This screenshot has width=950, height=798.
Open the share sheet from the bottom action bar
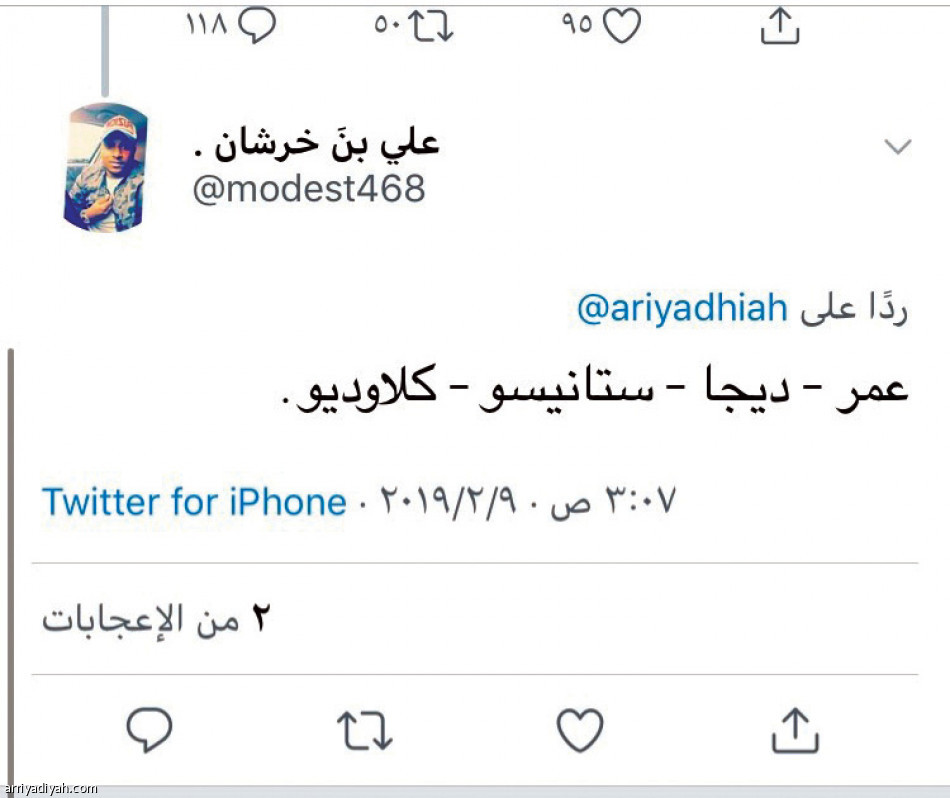click(x=797, y=731)
